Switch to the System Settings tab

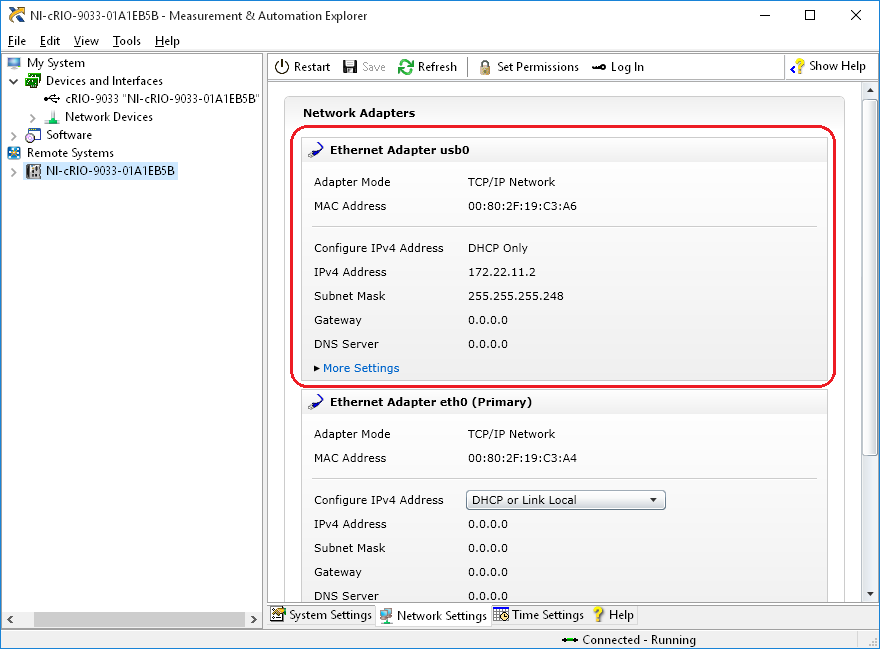tap(321, 615)
